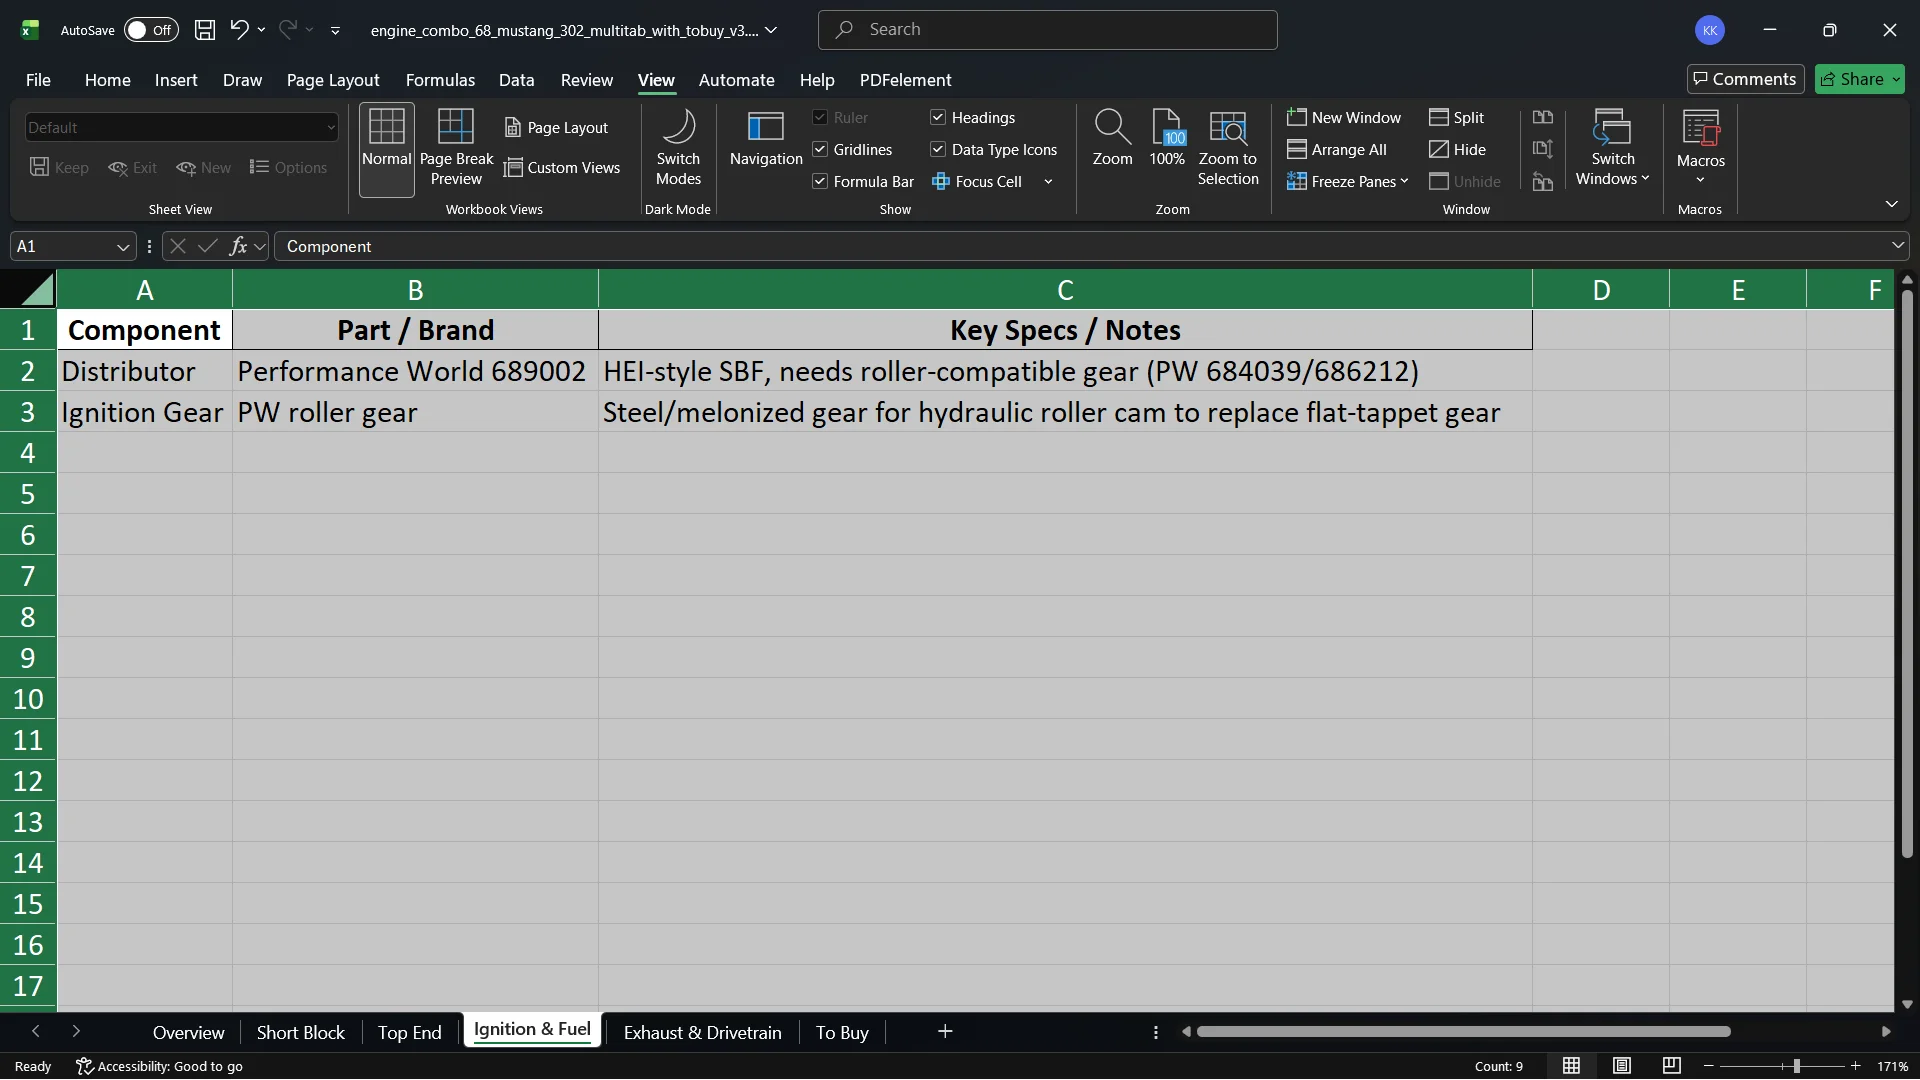Screen dimensions: 1920x1080
Task: Click the horizontal scrollbar thumb
Action: click(x=1463, y=1031)
